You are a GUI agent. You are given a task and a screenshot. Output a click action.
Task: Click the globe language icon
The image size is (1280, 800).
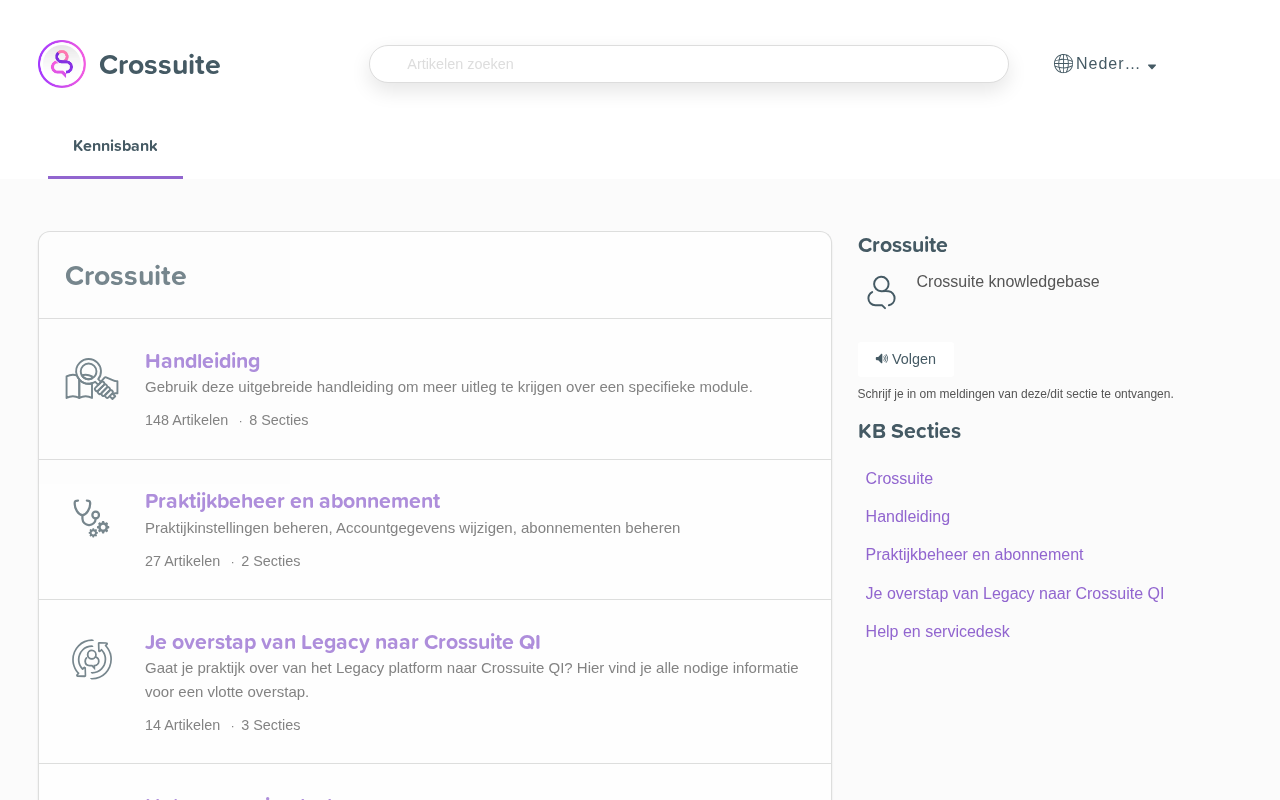[1063, 64]
